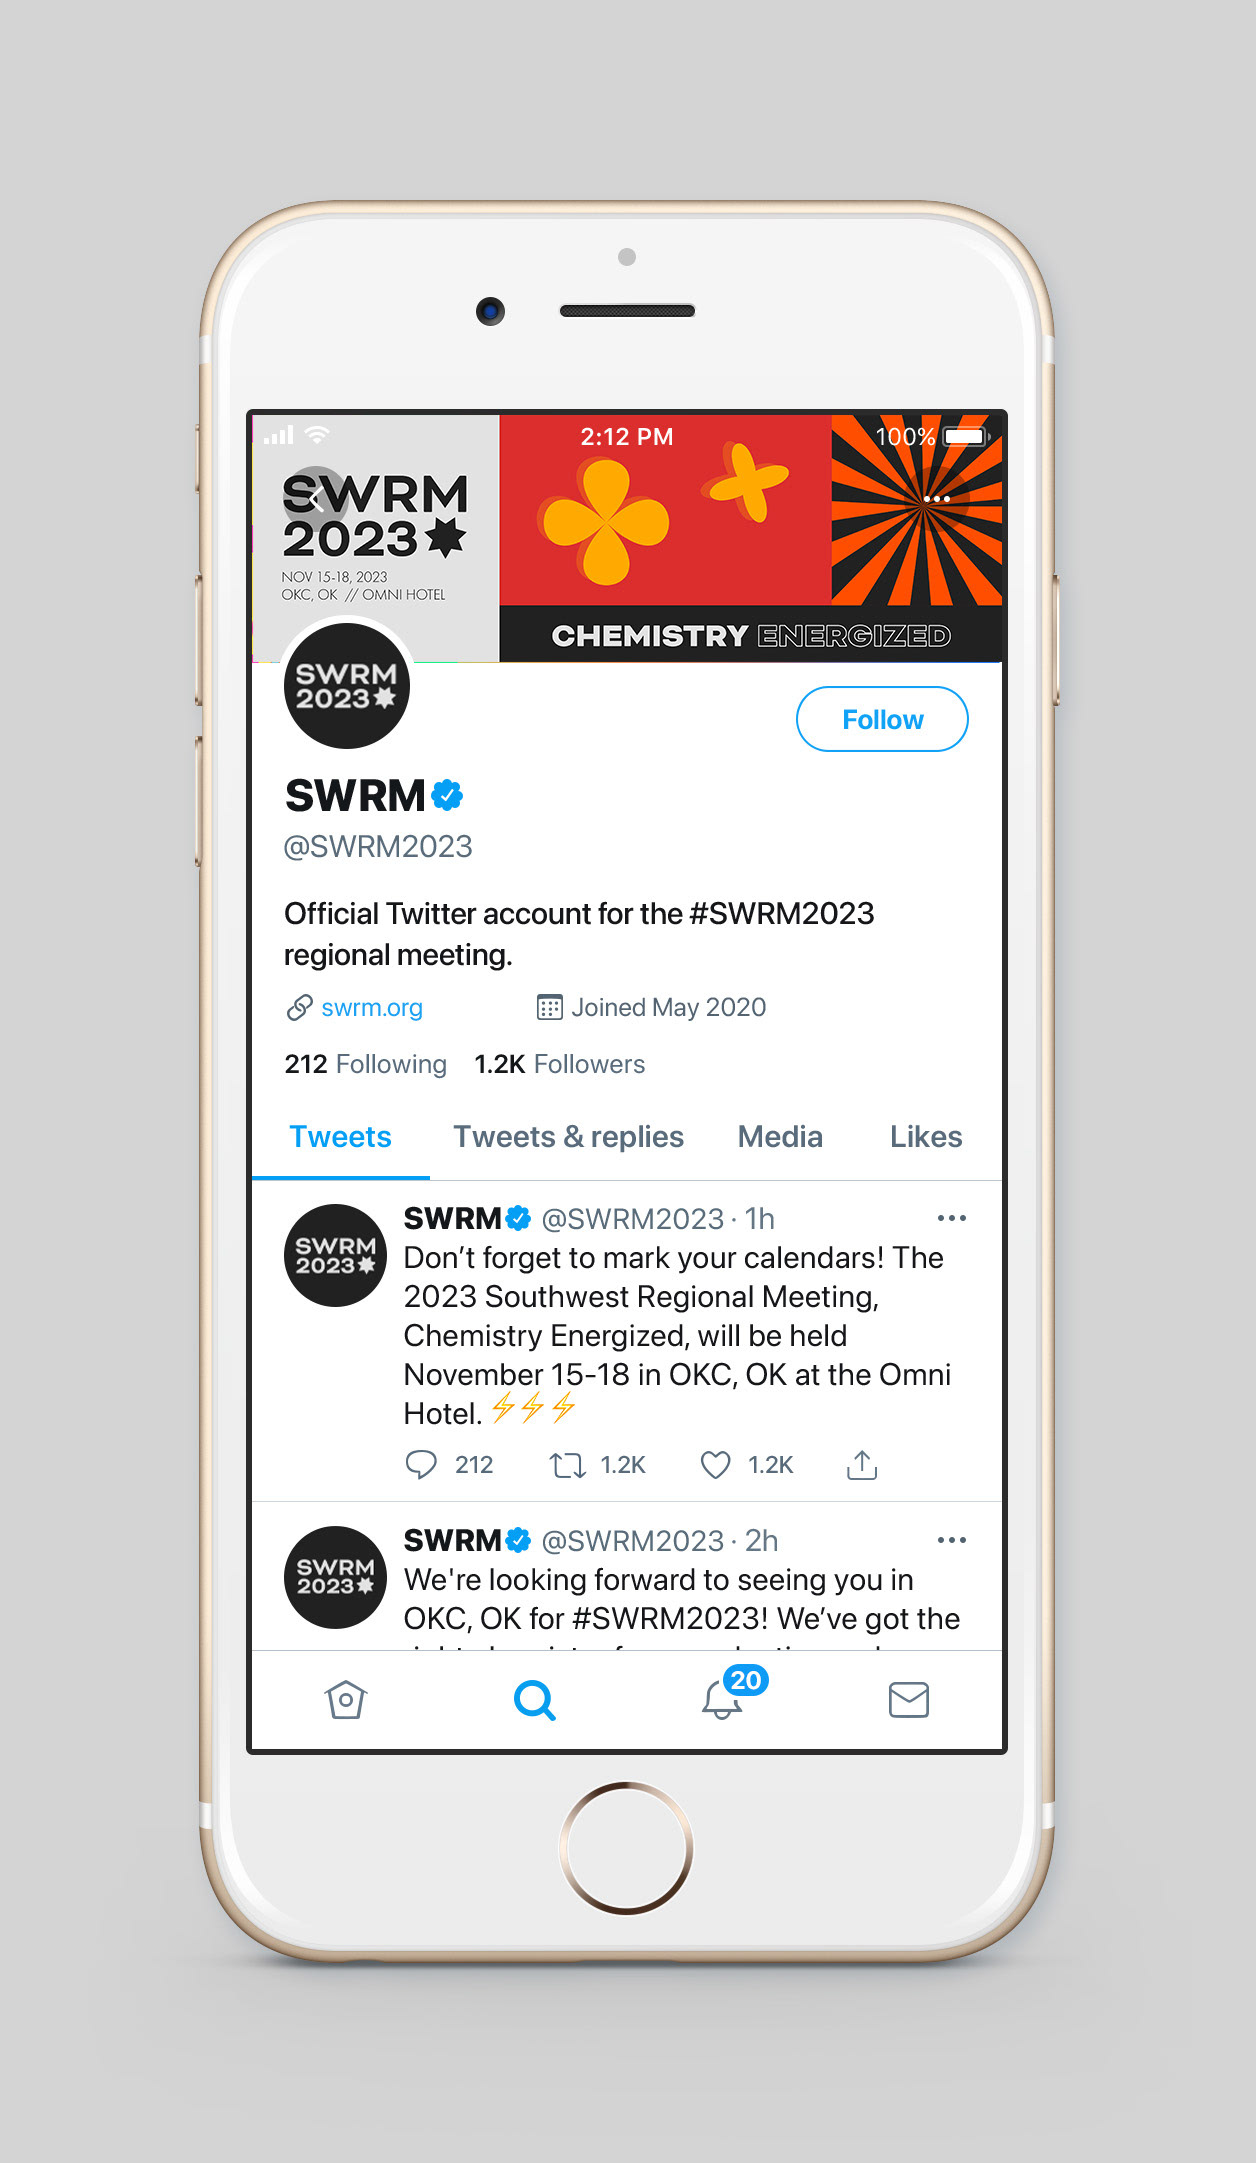Switch to Tweets & replies tab
The width and height of the screenshot is (1256, 2163).
pyautogui.click(x=568, y=1137)
